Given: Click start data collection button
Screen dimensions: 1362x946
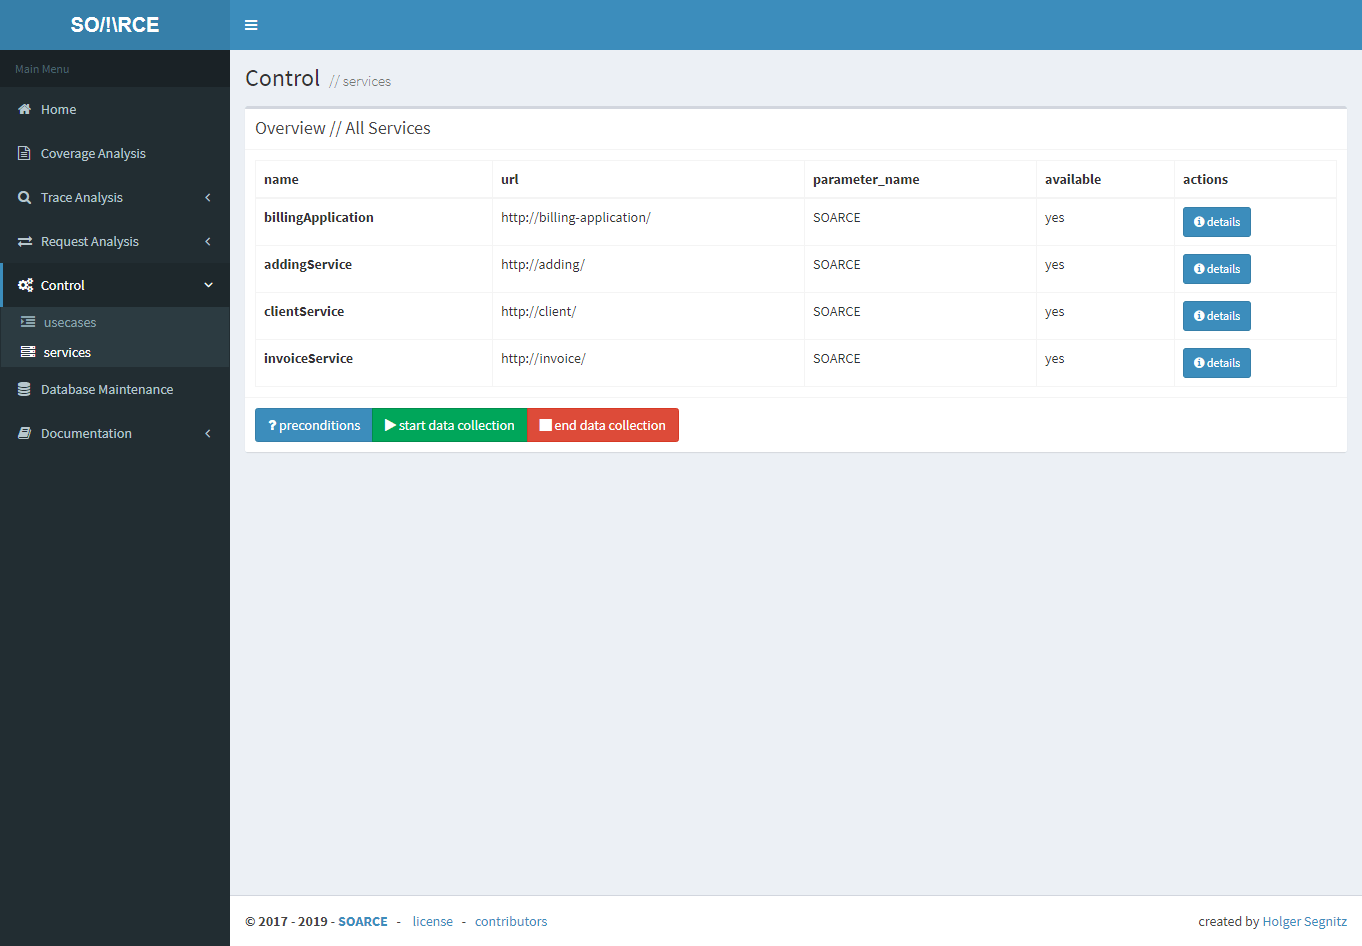Looking at the screenshot, I should click(450, 425).
